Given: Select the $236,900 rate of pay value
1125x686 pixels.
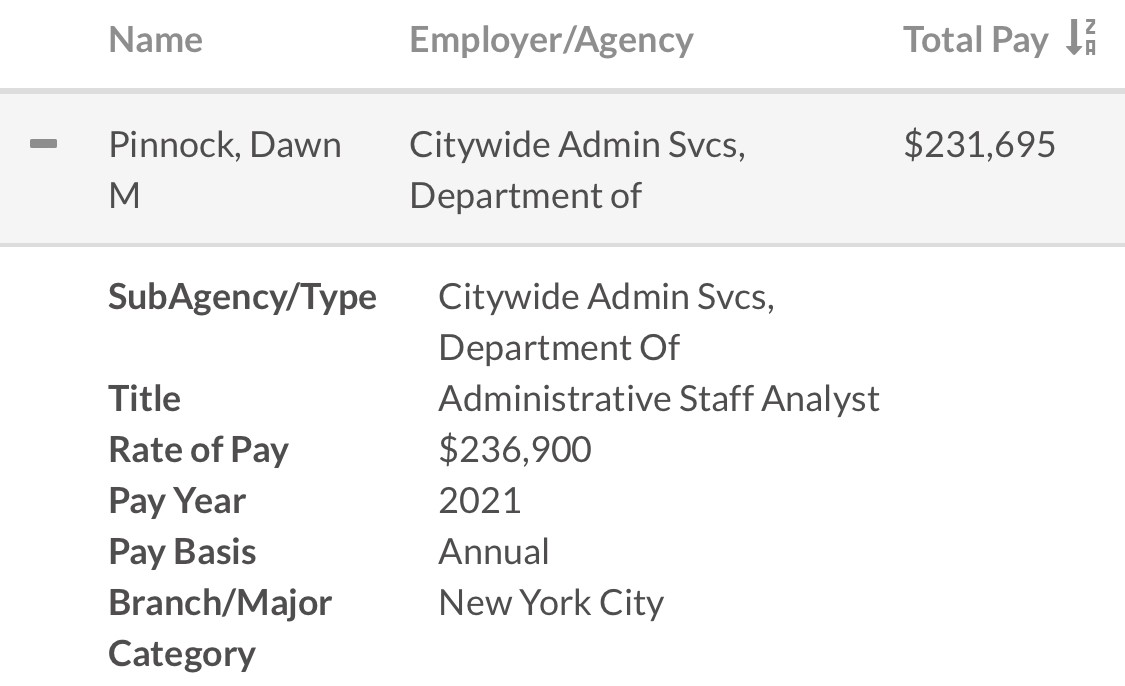Looking at the screenshot, I should click(x=515, y=450).
